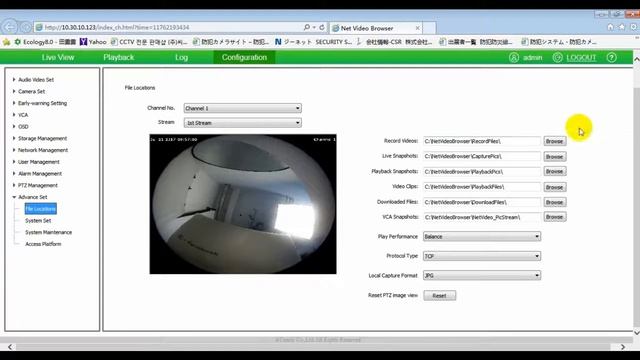Screen dimensions: 640x360
Task: Click the Video Clips path field
Action: tap(482, 187)
